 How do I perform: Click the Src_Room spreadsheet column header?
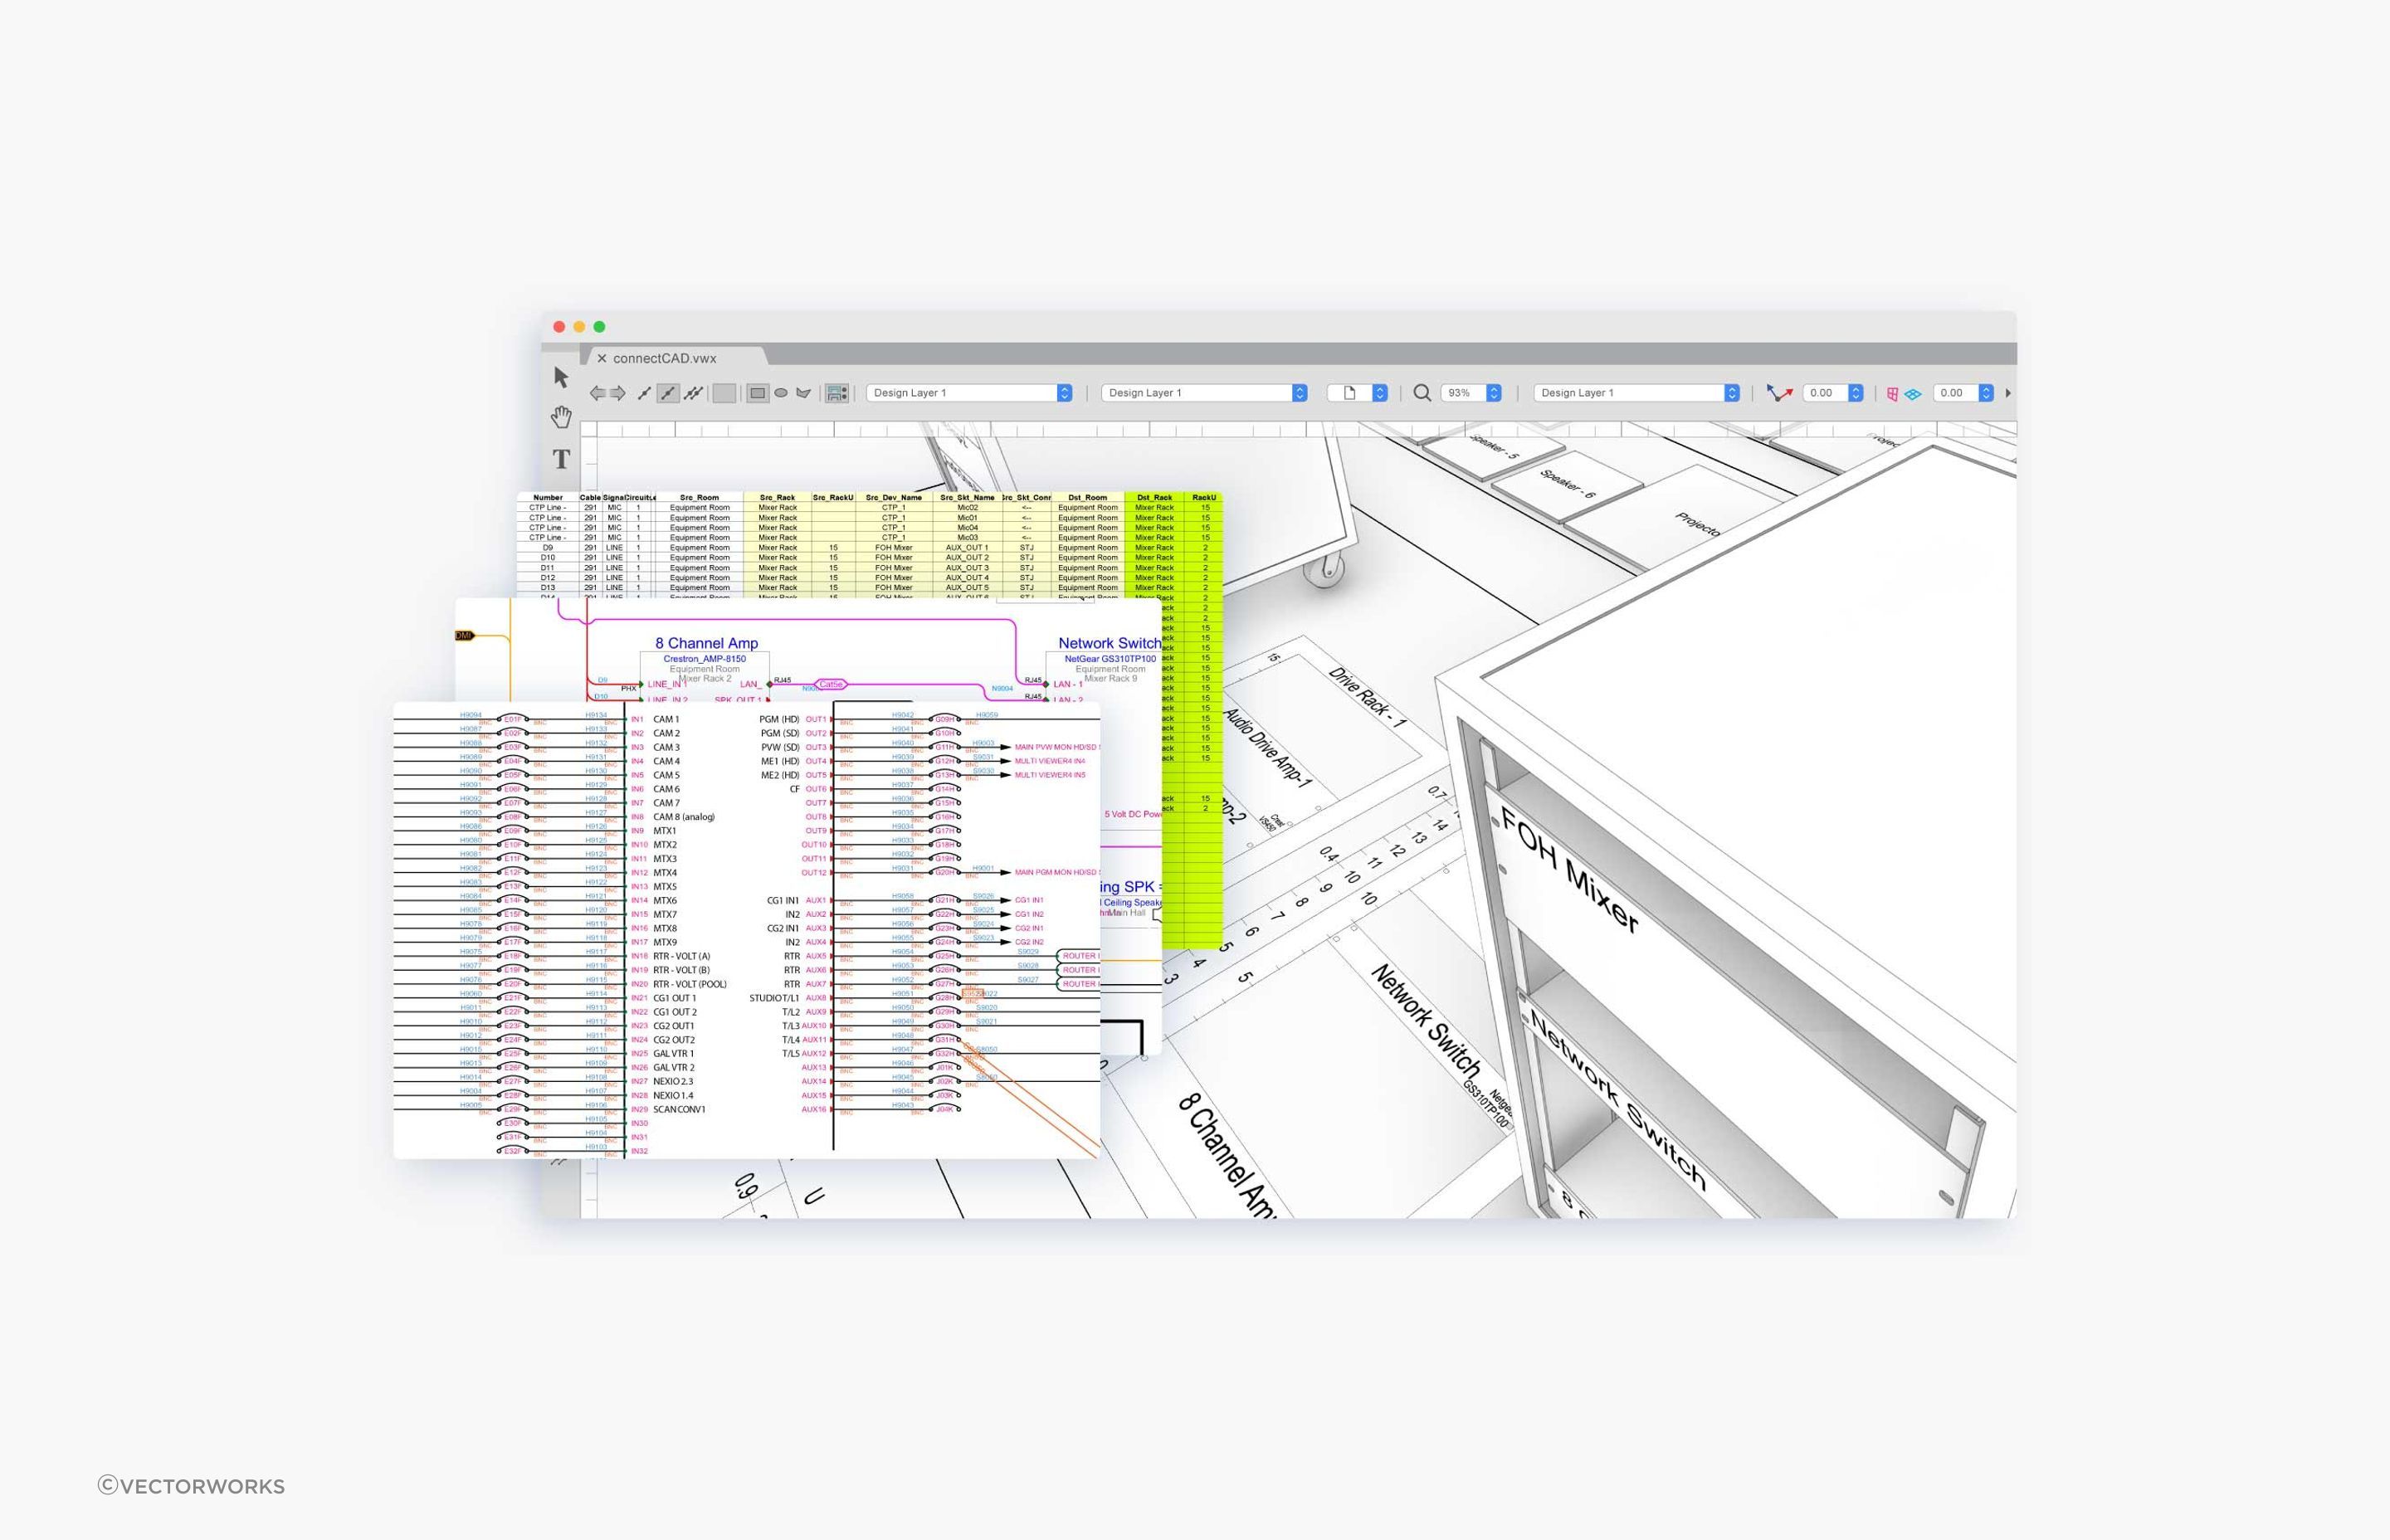pos(699,497)
